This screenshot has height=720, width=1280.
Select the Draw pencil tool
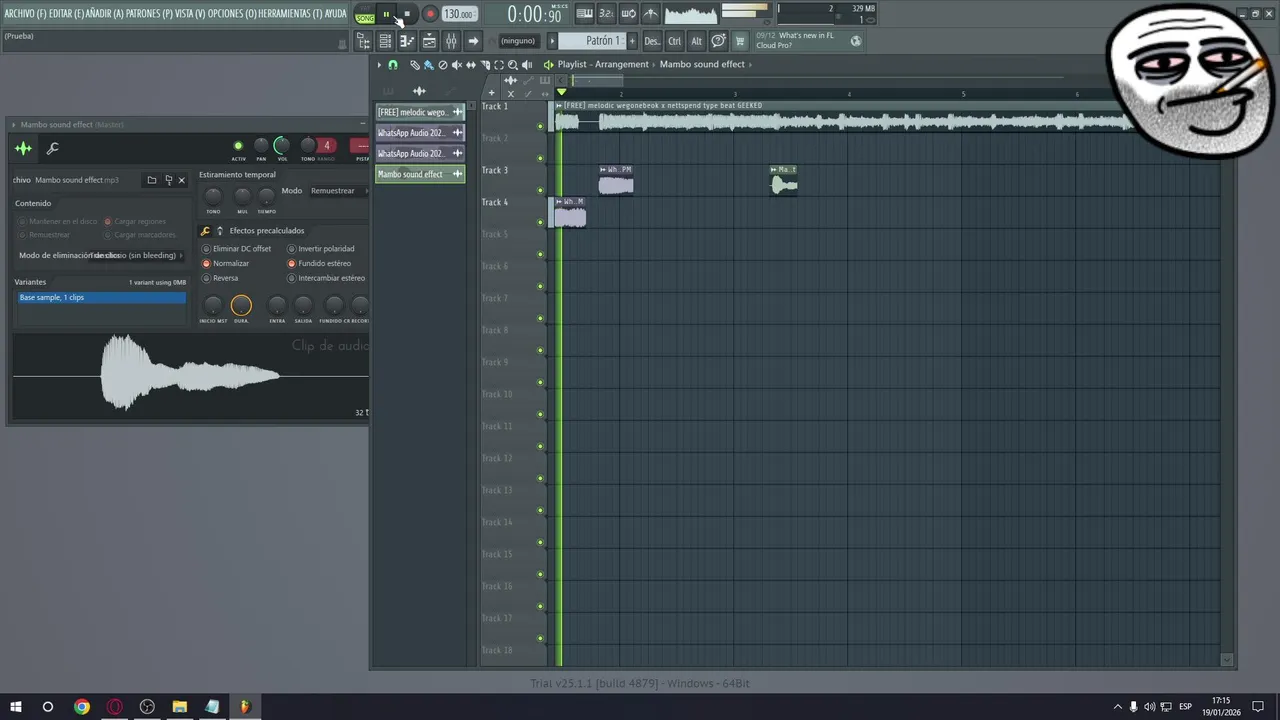(x=414, y=65)
